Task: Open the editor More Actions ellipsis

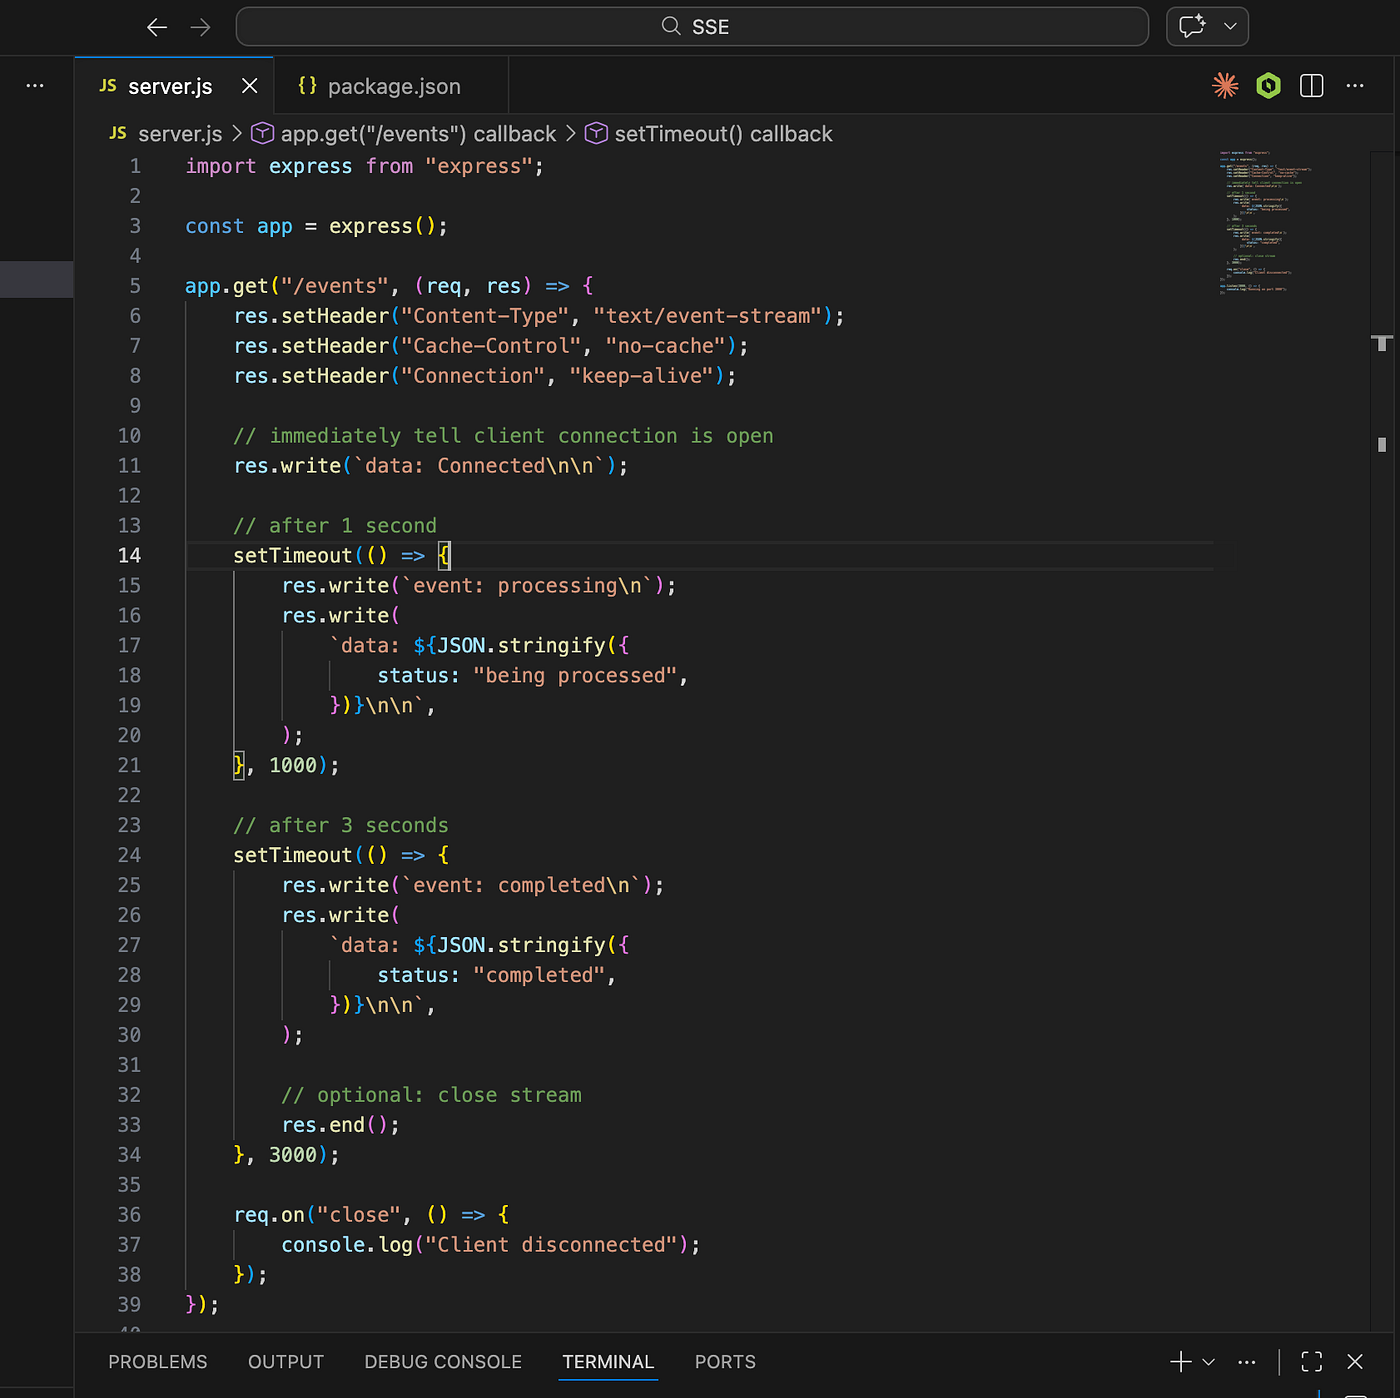Action: coord(1355,86)
